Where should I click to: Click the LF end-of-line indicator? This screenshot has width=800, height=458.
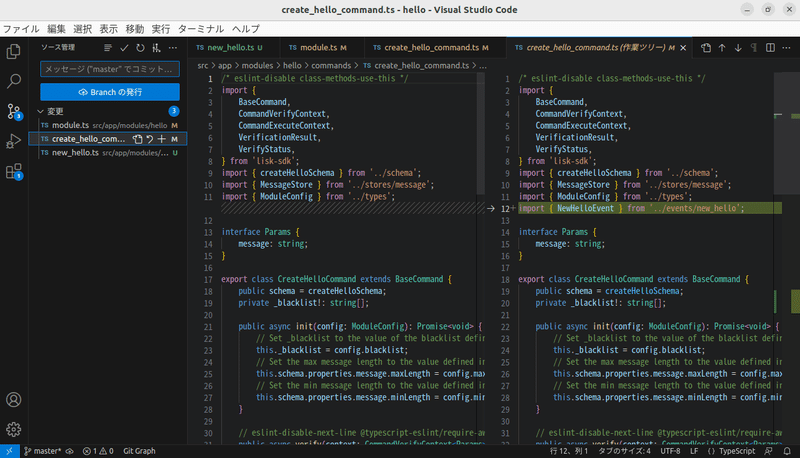coord(694,451)
